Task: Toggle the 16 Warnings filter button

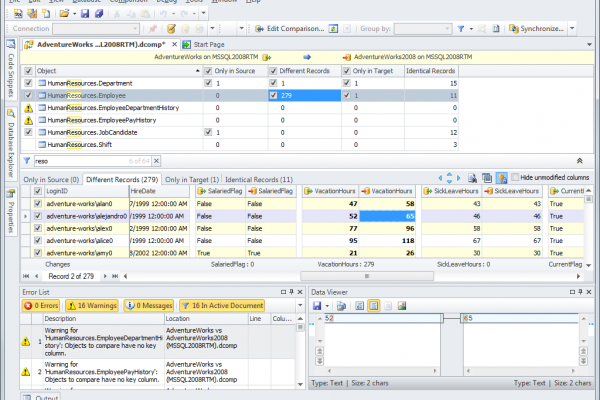Action: 92,305
